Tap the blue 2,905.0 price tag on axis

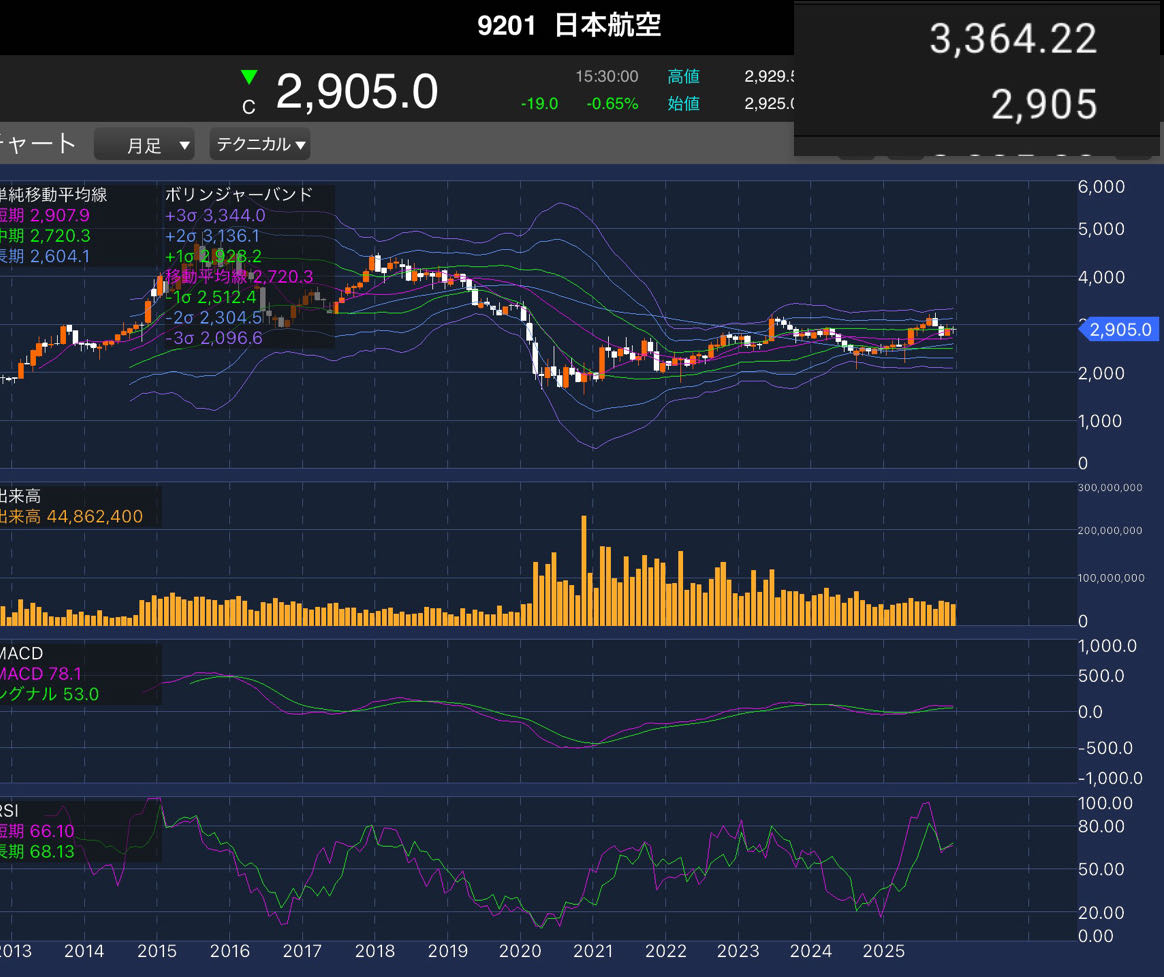coord(1119,329)
